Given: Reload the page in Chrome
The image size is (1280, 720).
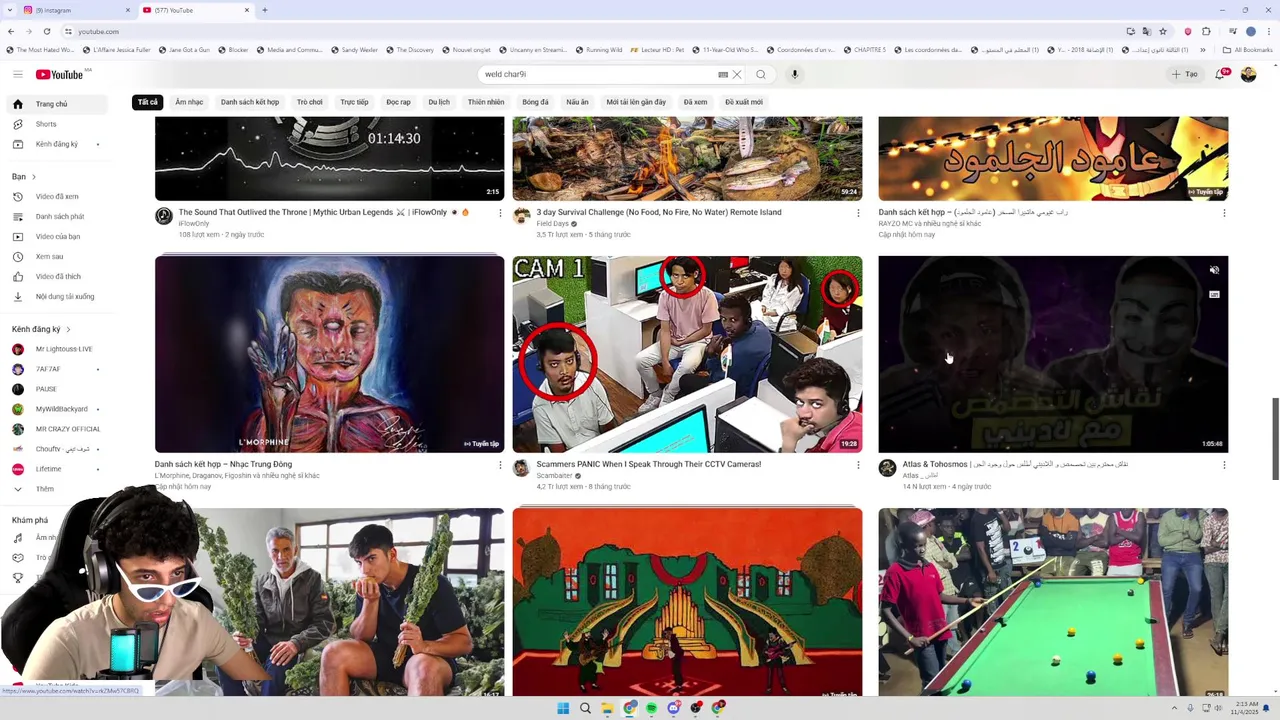Looking at the screenshot, I should [x=46, y=31].
